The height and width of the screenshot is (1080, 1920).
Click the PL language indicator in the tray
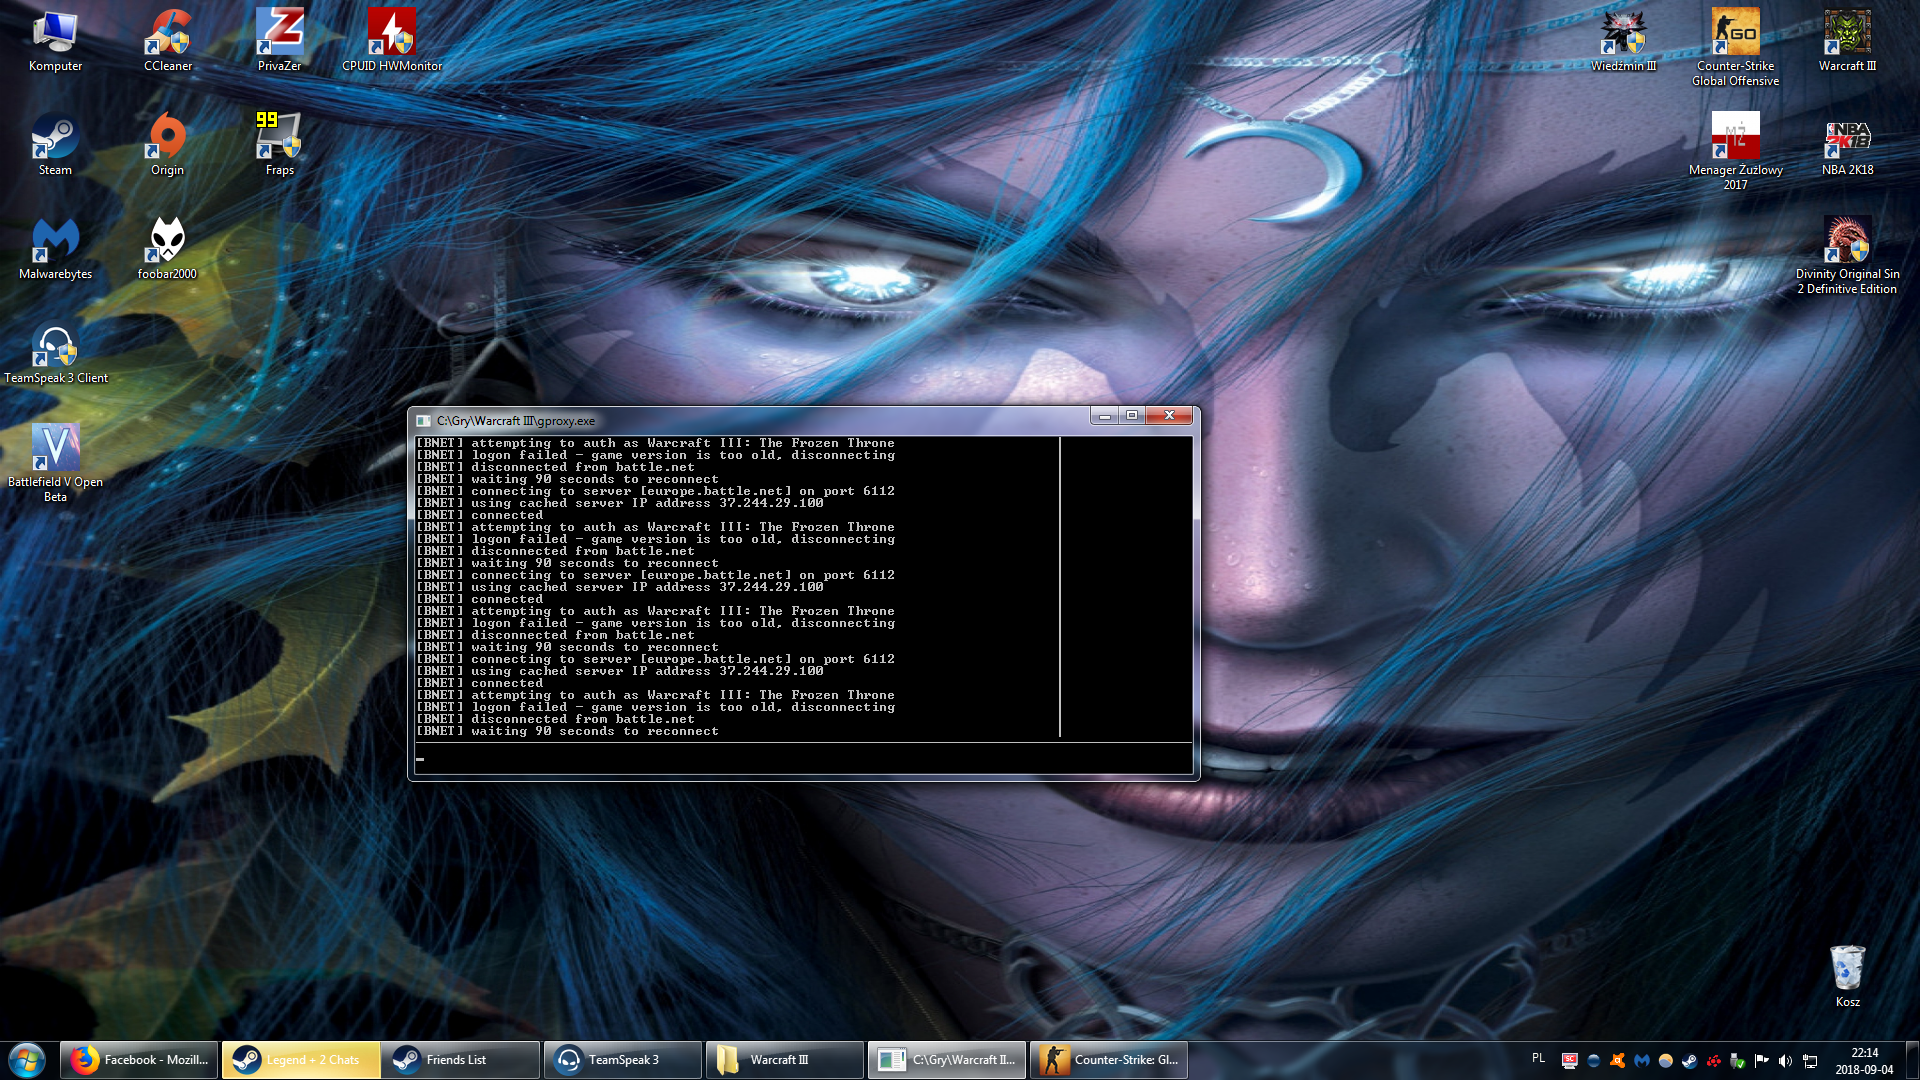click(x=1538, y=1058)
